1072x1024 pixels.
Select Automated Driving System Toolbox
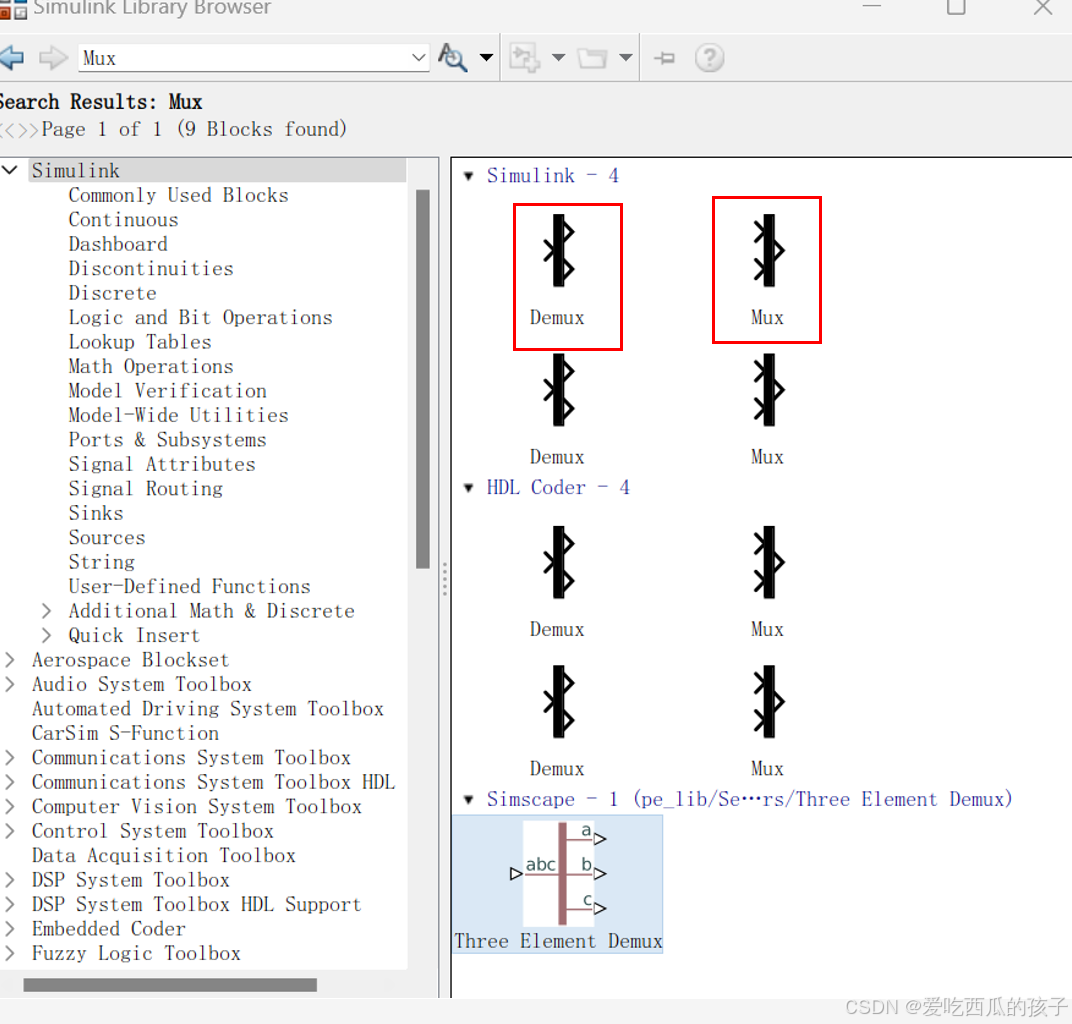click(208, 709)
